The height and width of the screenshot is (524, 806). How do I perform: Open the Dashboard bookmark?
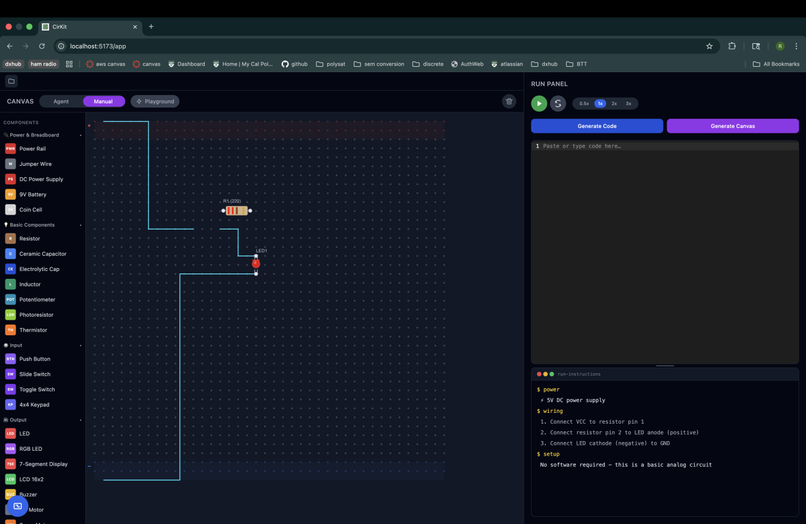click(187, 64)
